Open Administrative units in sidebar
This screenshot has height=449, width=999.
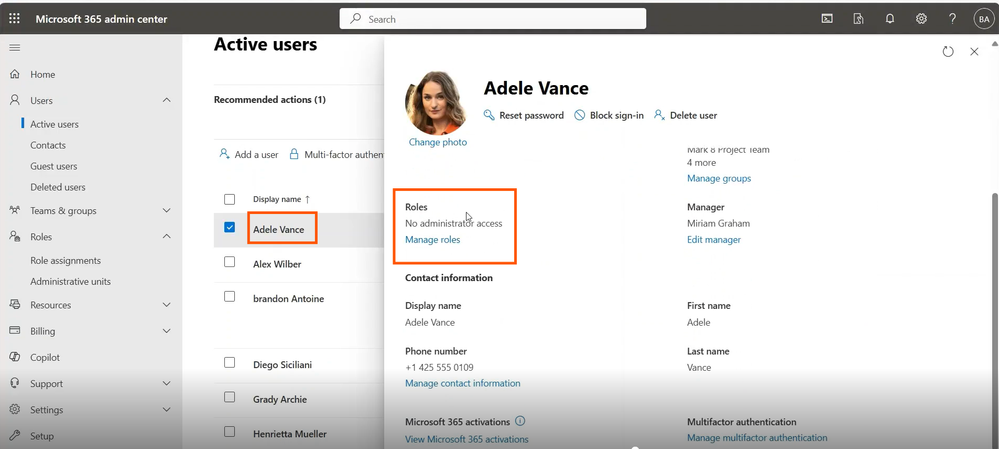pyautogui.click(x=70, y=282)
